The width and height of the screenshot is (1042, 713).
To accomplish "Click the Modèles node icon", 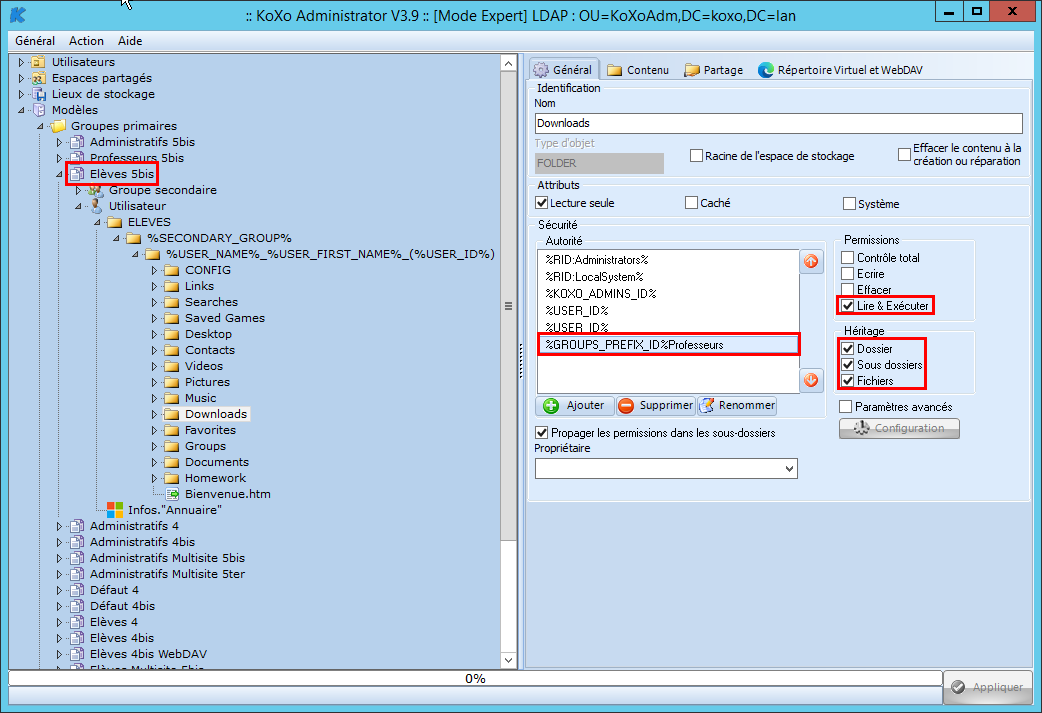I will point(39,110).
